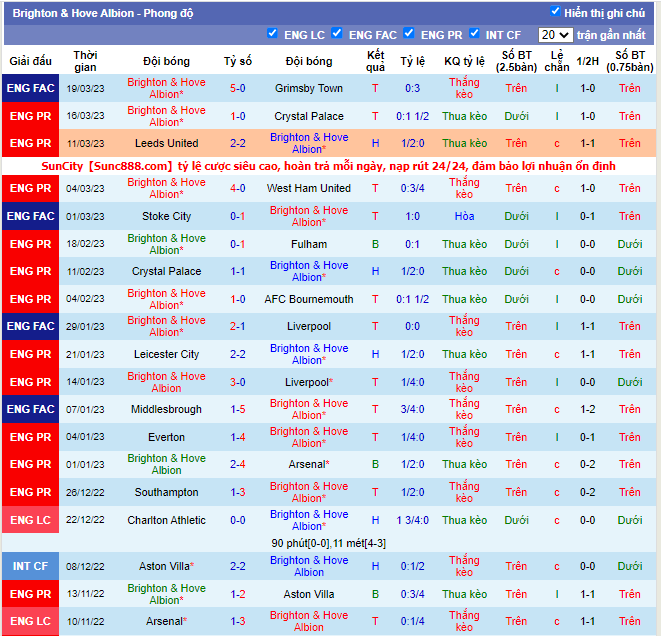Click the 5-0 score against Grimsby Town
Screen dimensions: 661x636
[237, 88]
